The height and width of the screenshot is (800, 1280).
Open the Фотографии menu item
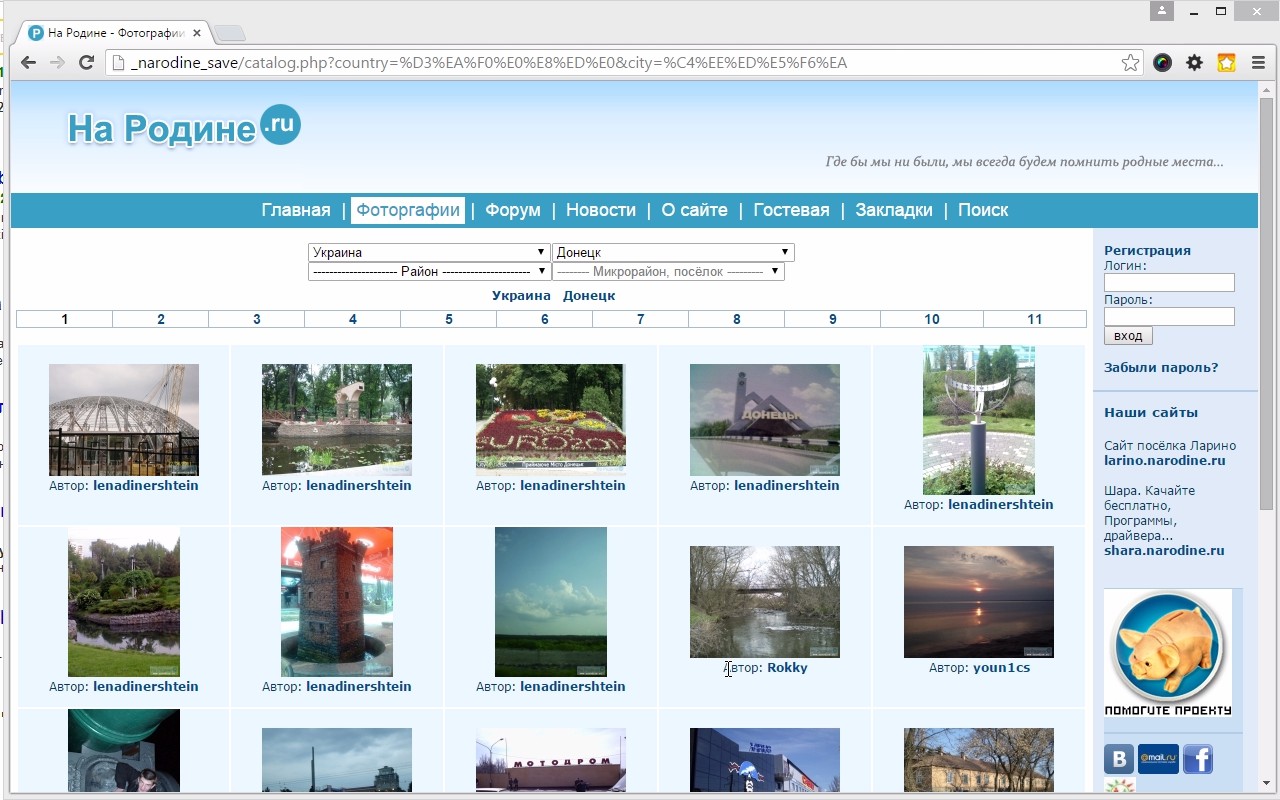(408, 210)
